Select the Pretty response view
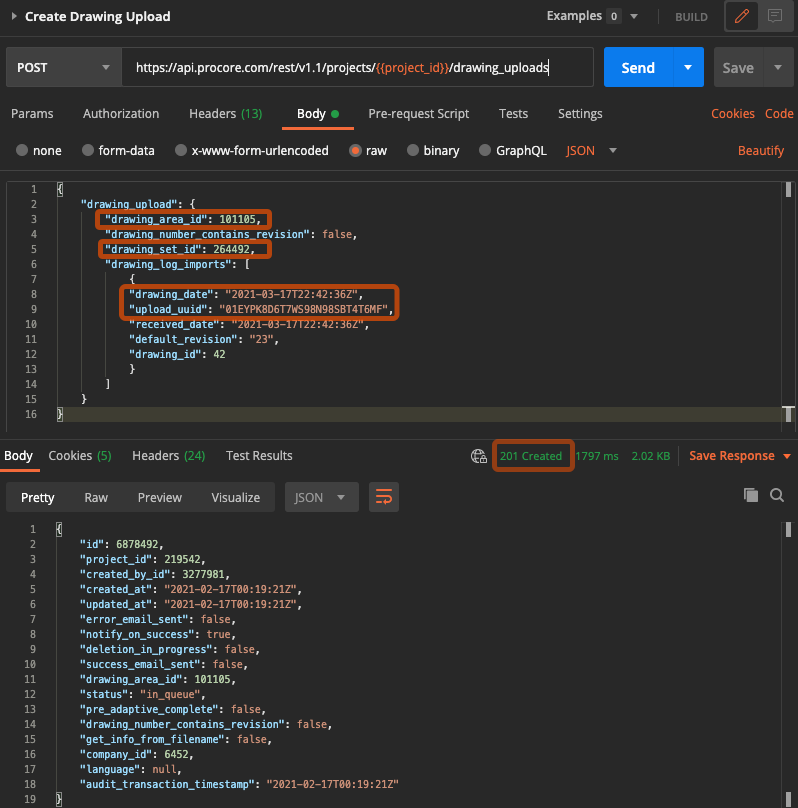 click(38, 497)
